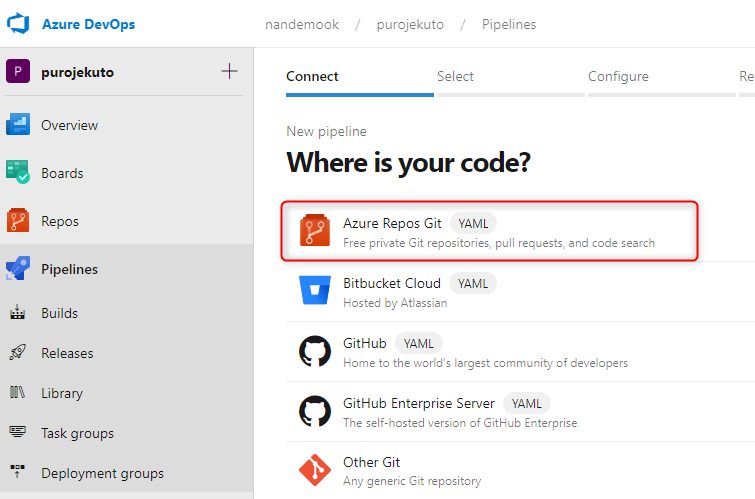Viewport: 755px width, 499px height.
Task: Click YAML badge beside GitHub Enterprise Server
Action: coord(527,403)
